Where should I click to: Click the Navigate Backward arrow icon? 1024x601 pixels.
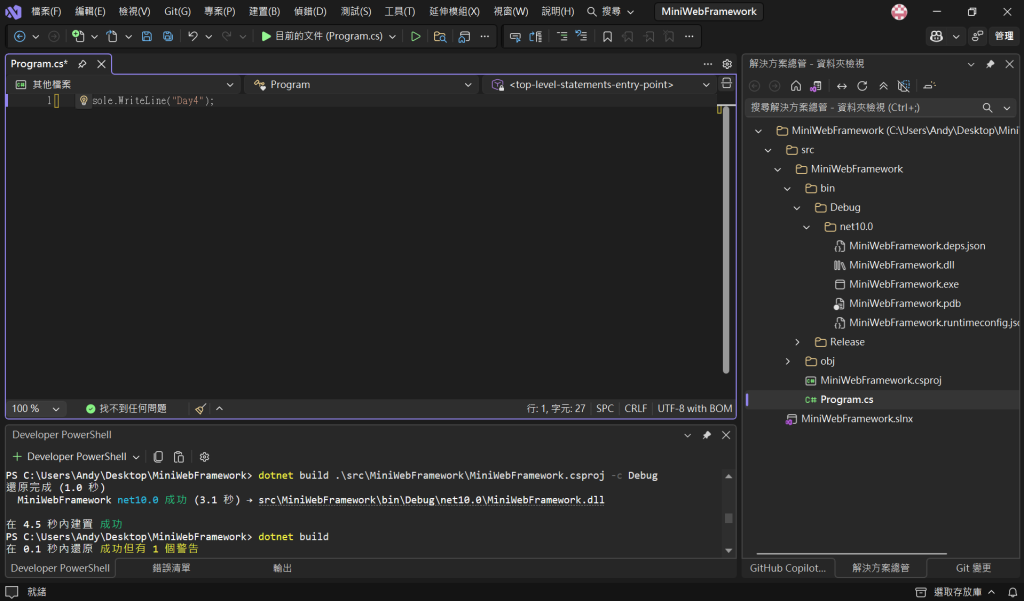(20, 37)
